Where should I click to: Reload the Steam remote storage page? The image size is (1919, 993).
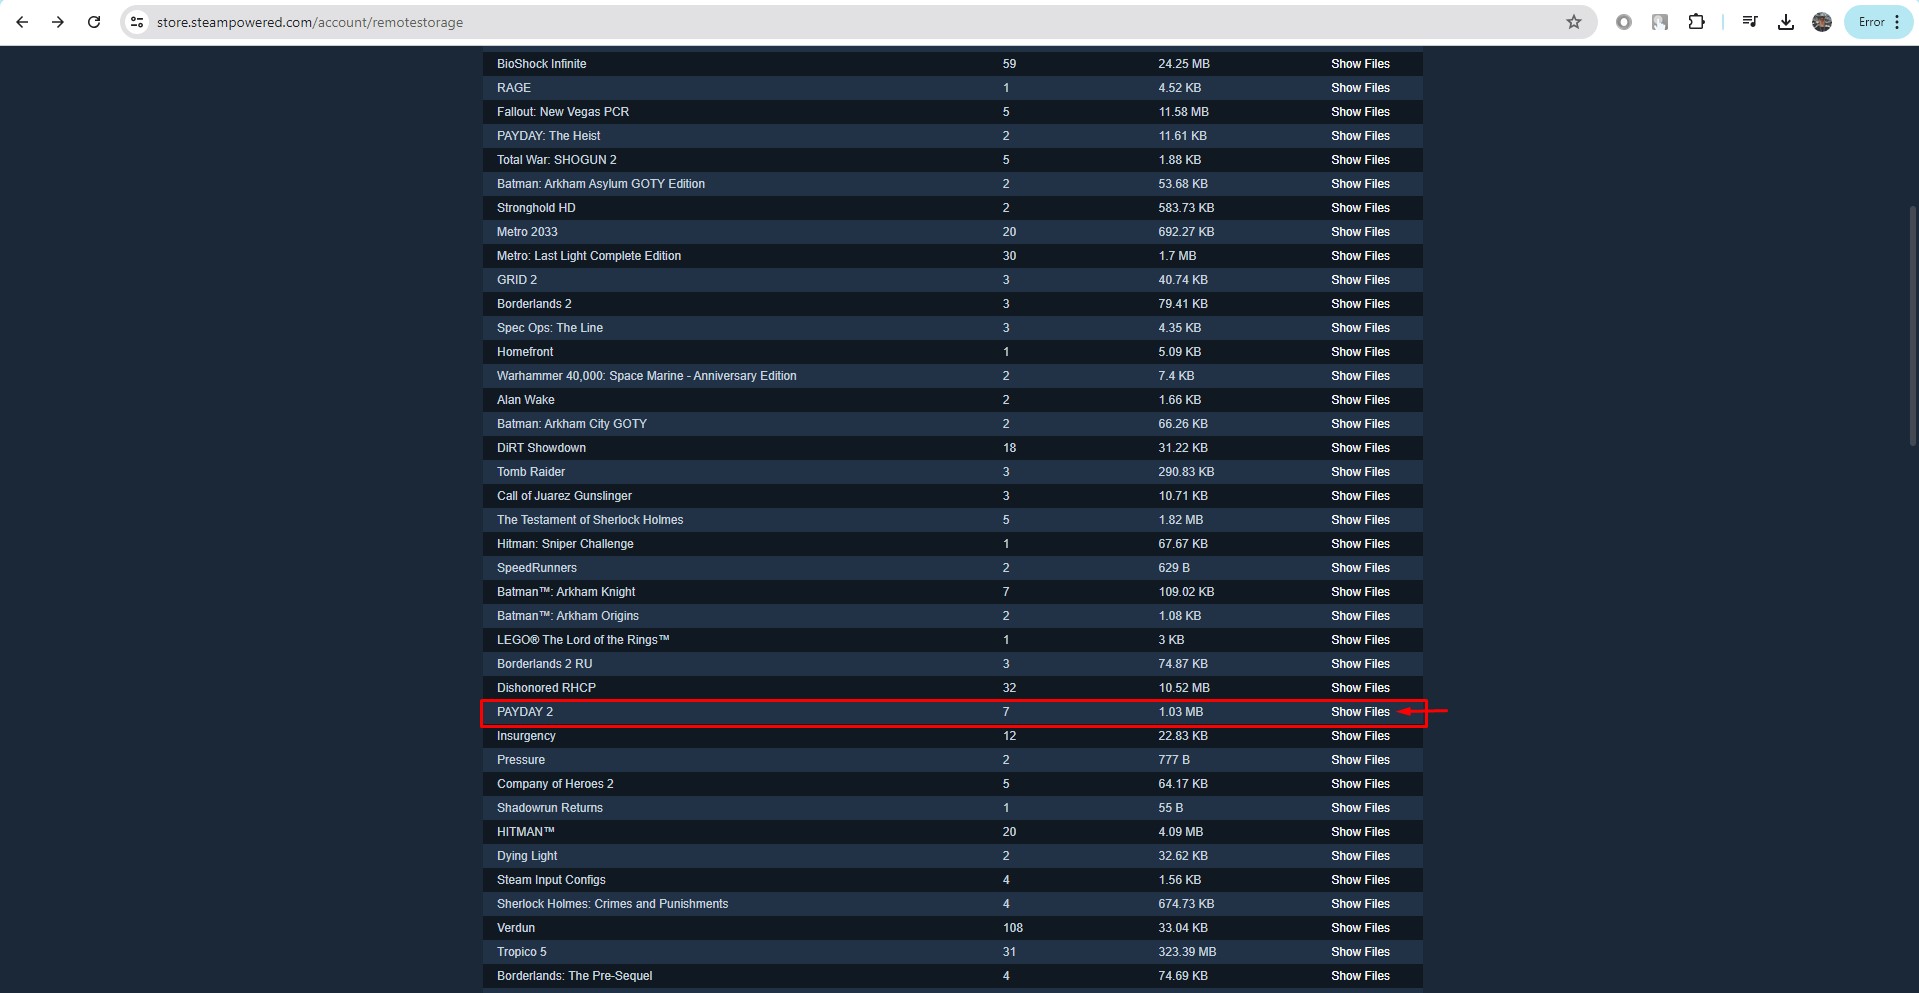94,22
